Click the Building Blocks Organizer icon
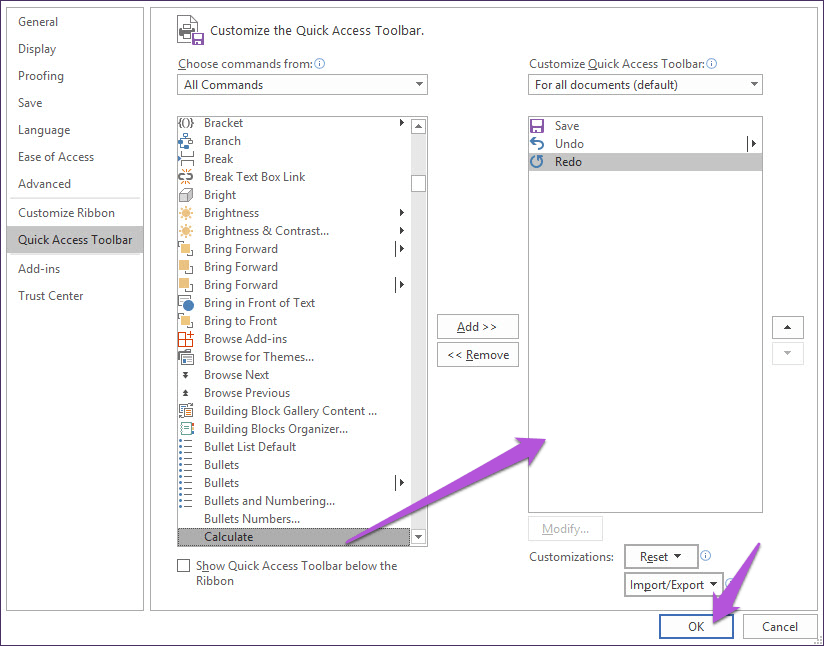This screenshot has height=646, width=824. (186, 429)
